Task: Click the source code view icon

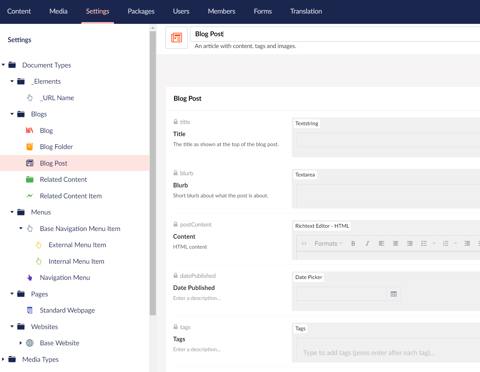Action: click(x=304, y=243)
